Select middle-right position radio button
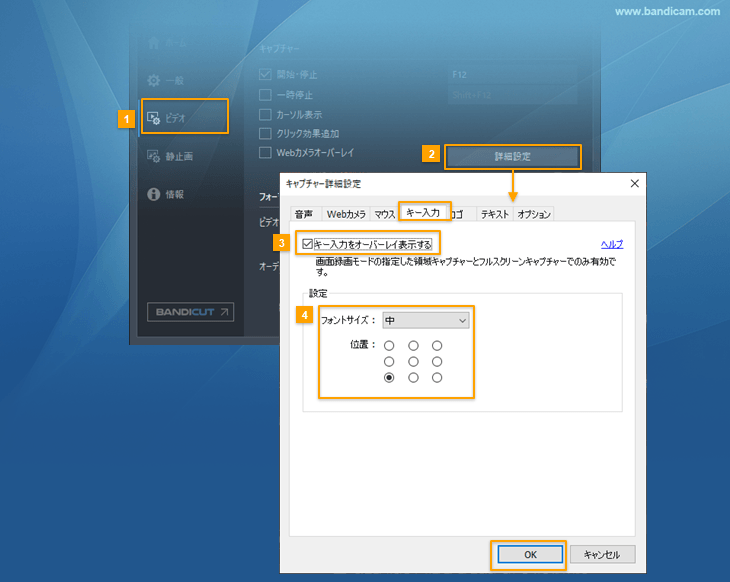730x582 pixels. 437,361
